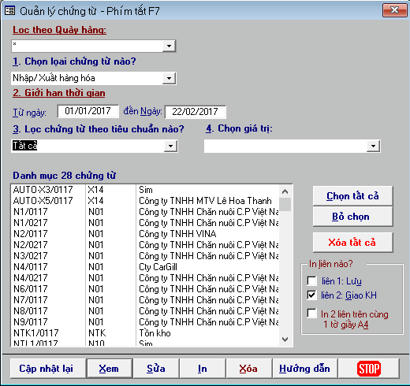Click 'Công ty TNHH MTV Lê Hoa Thanh' cell
The height and width of the screenshot is (386, 410).
pos(205,201)
